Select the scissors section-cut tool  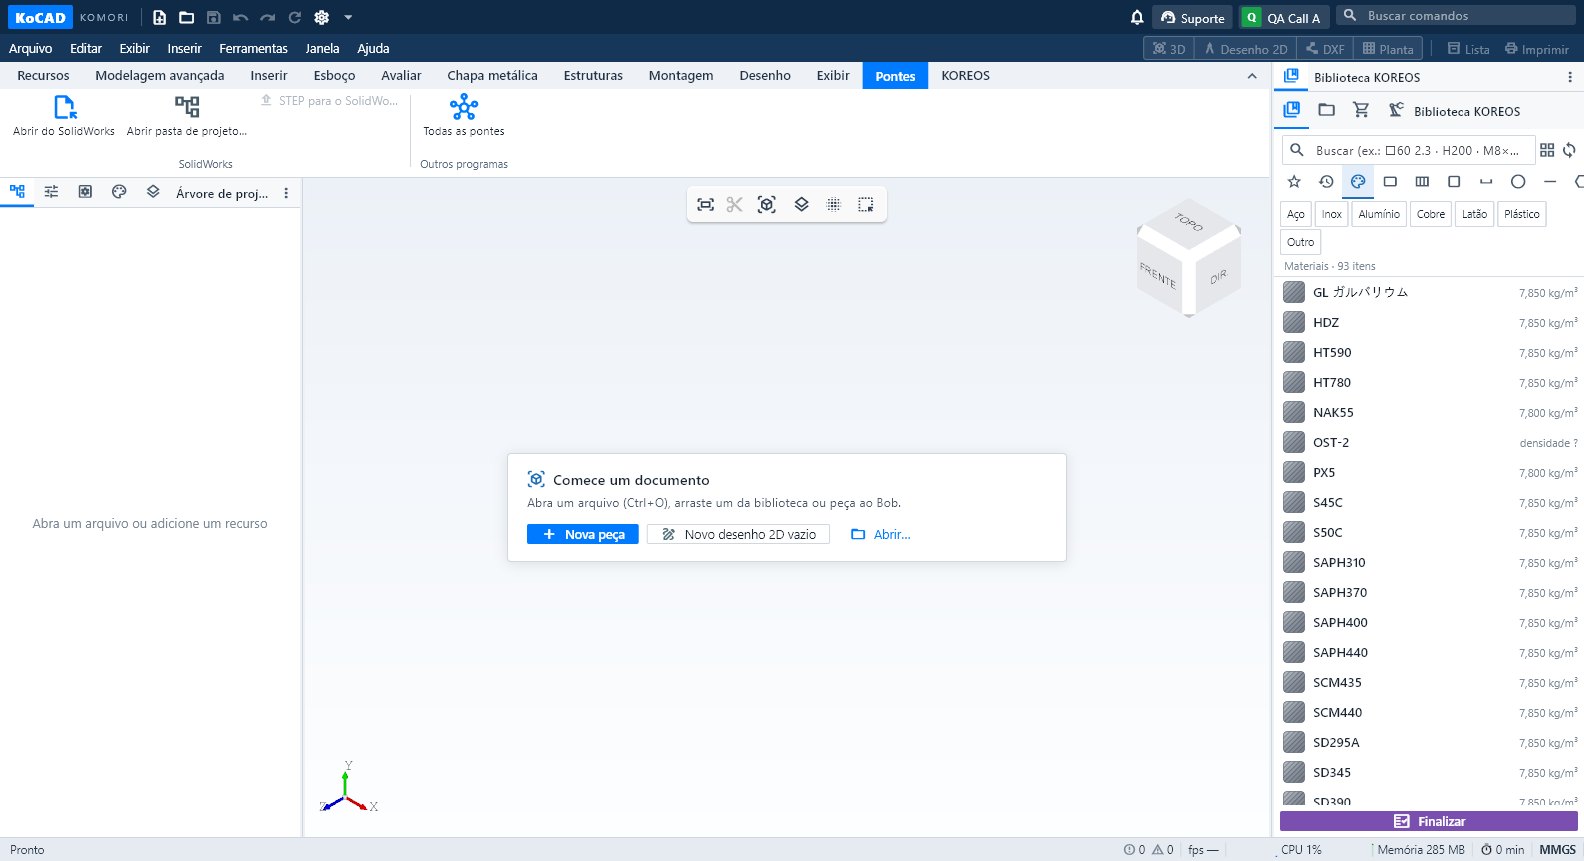[x=735, y=204]
